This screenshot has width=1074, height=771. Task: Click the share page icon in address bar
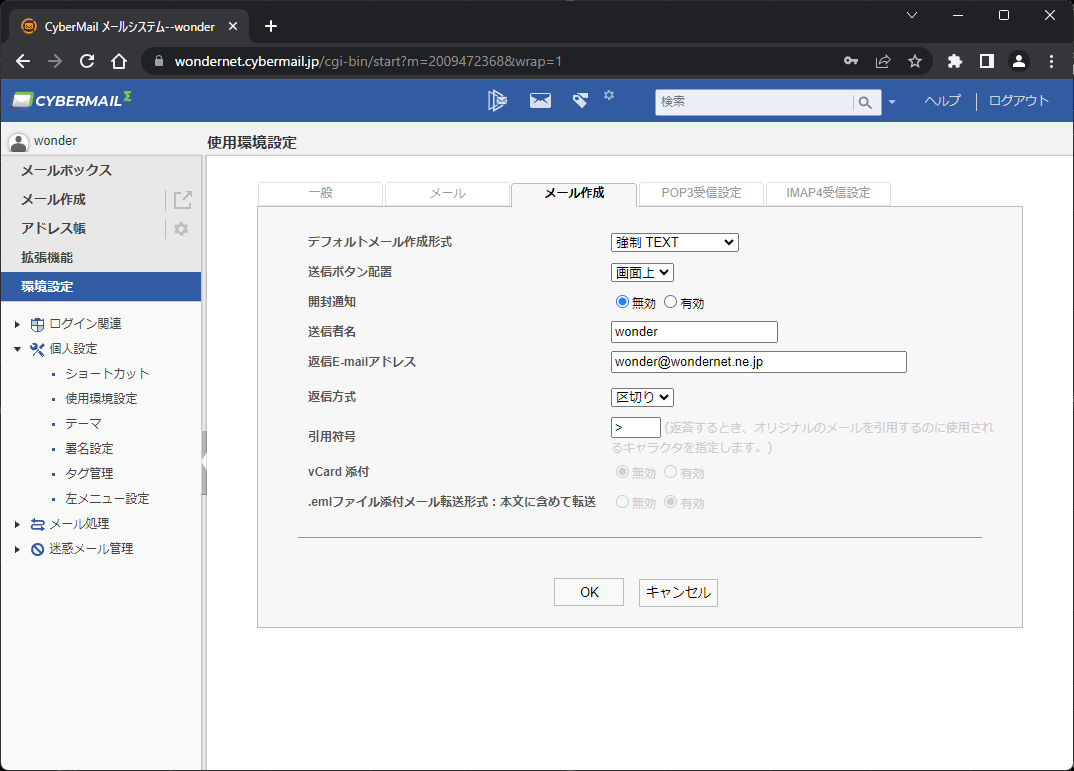[883, 61]
